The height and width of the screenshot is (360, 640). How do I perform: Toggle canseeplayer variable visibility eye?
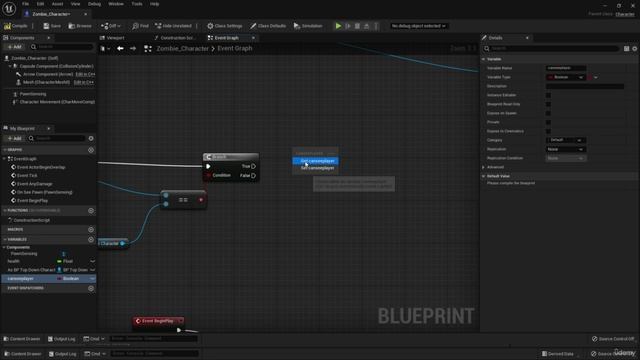coord(92,279)
